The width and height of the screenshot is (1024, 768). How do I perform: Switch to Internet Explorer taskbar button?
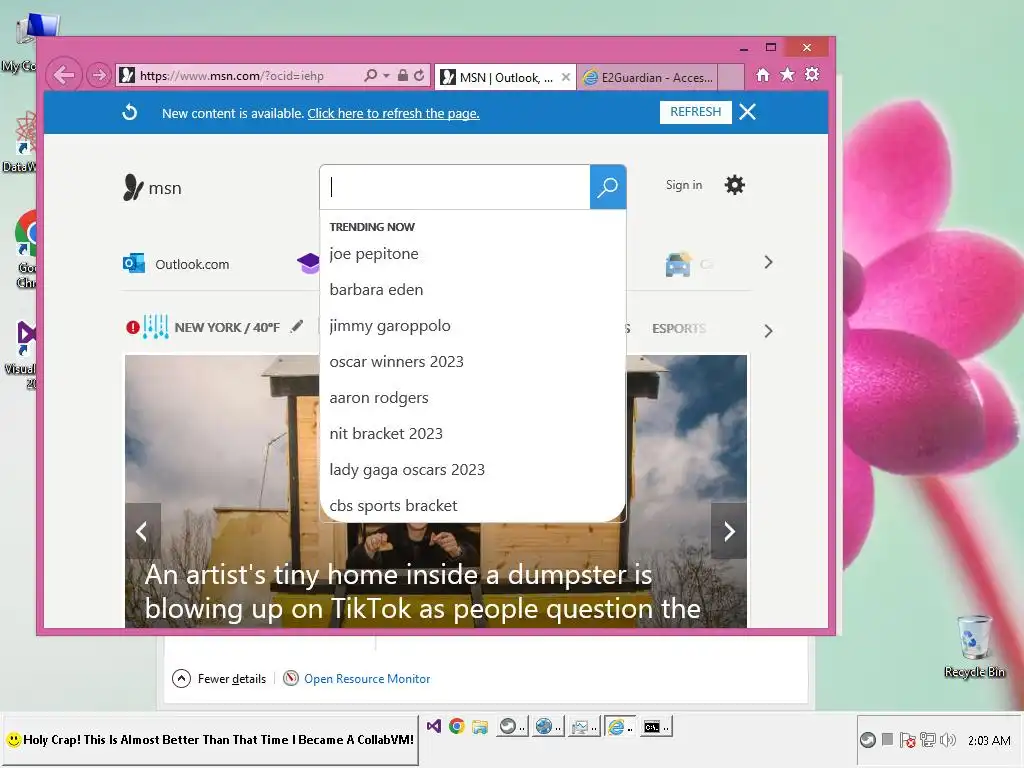coord(619,726)
